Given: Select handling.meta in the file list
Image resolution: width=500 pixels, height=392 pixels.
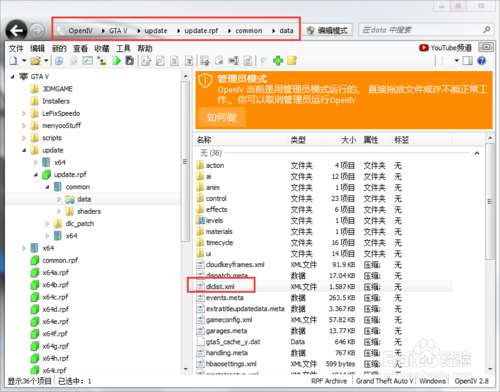Looking at the screenshot, I should [227, 353].
